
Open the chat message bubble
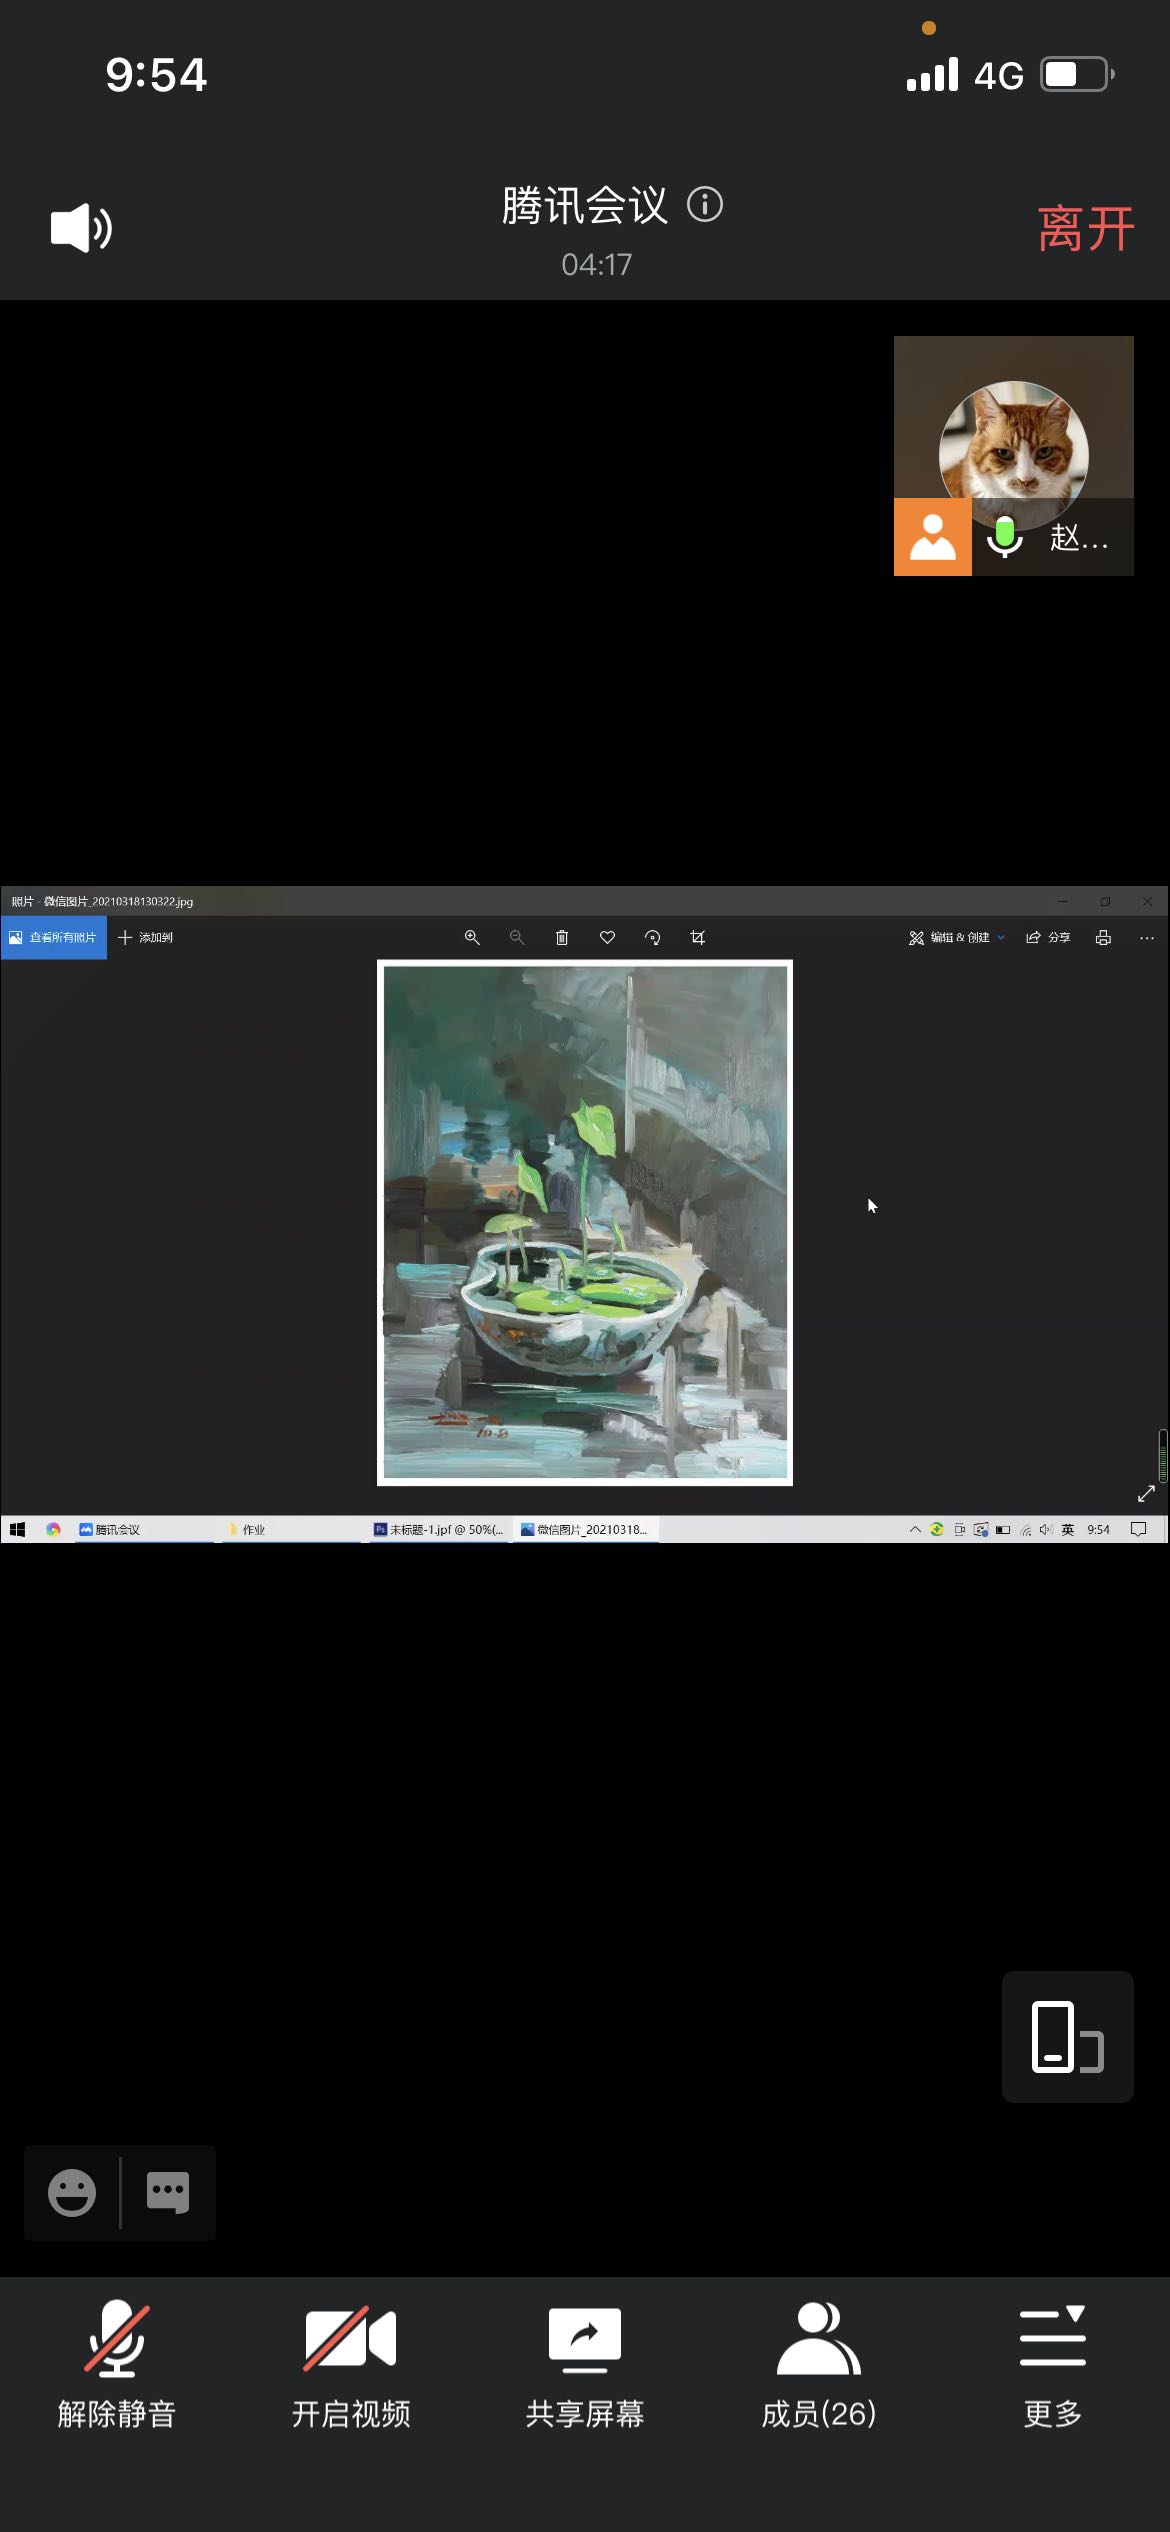click(x=167, y=2192)
